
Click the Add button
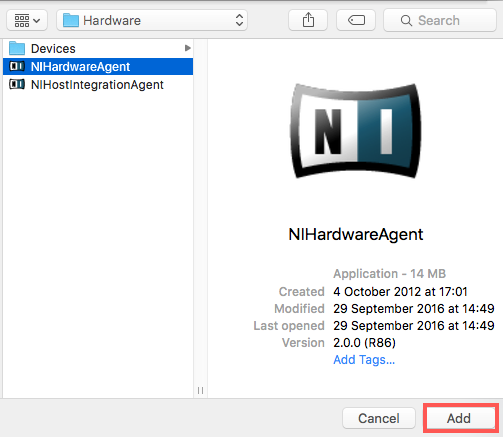[459, 418]
